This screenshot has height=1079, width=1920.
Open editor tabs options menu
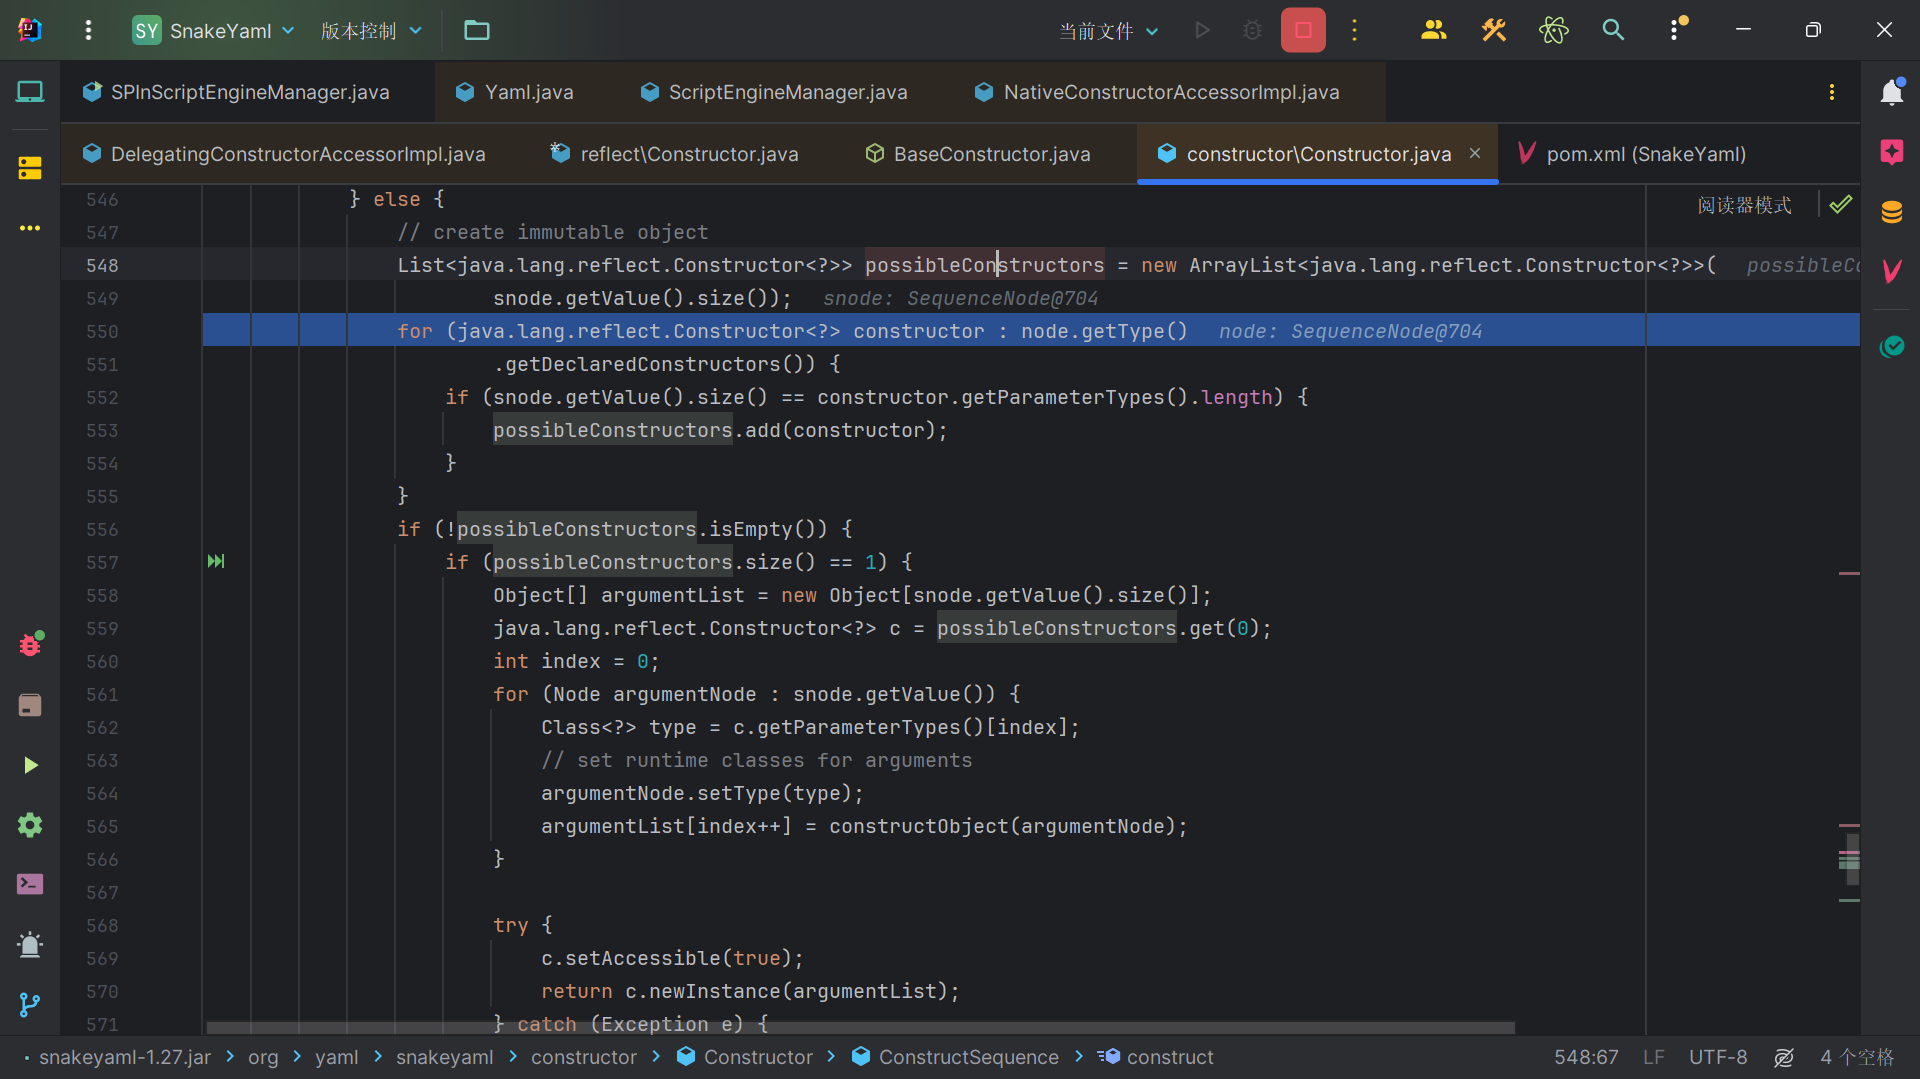pos(1832,92)
